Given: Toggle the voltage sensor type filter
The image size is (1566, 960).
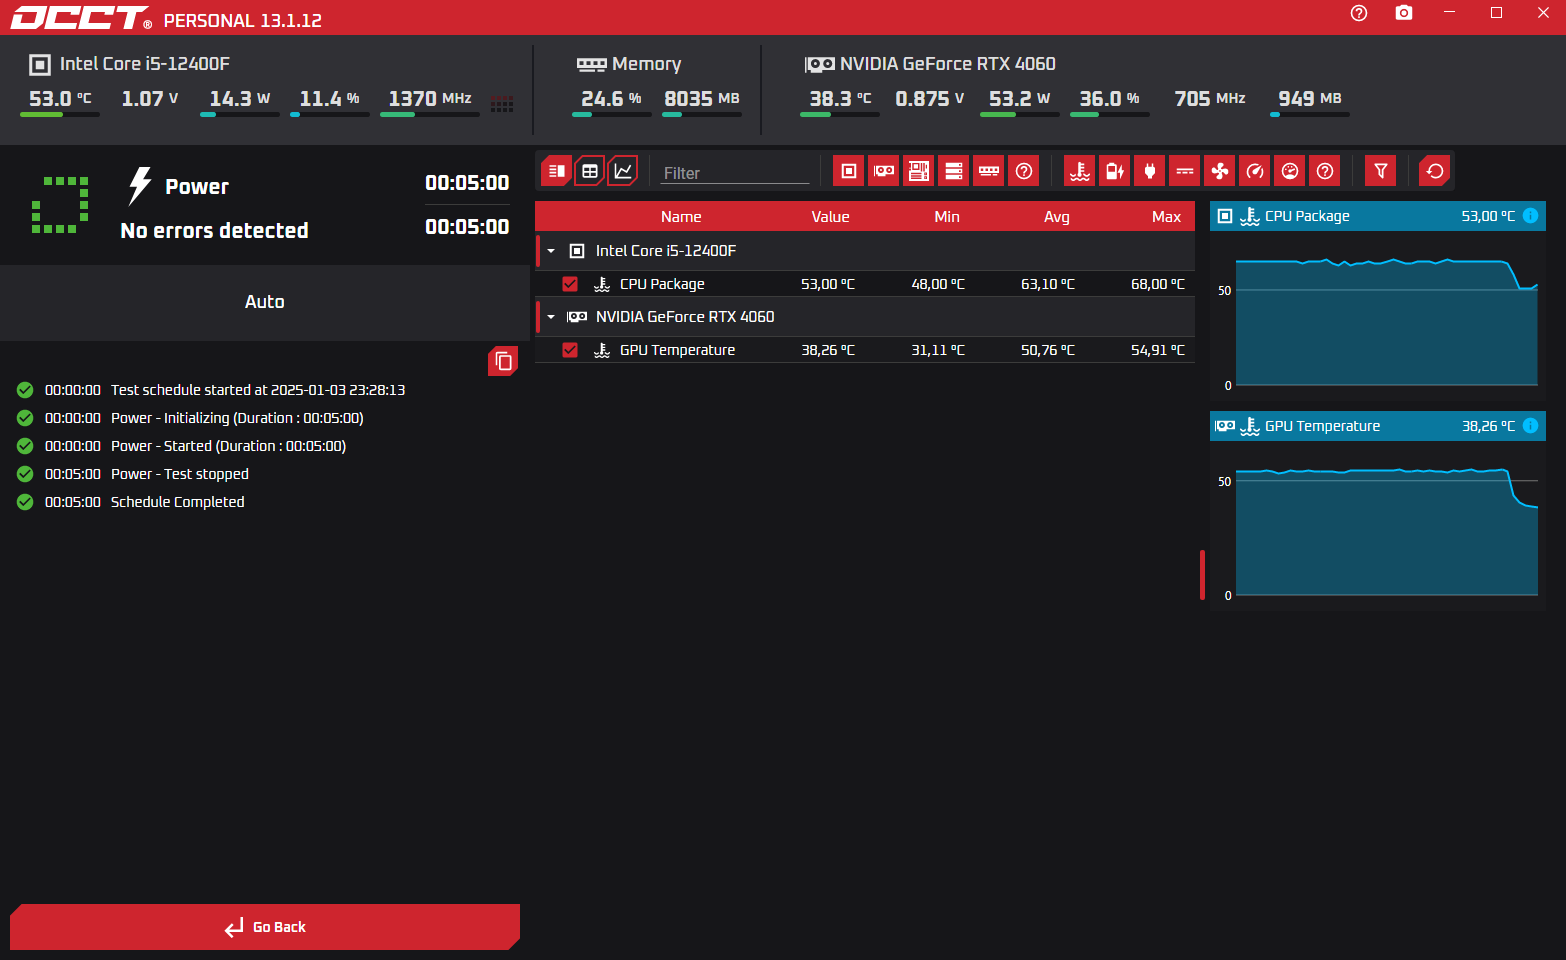Looking at the screenshot, I should [1185, 171].
